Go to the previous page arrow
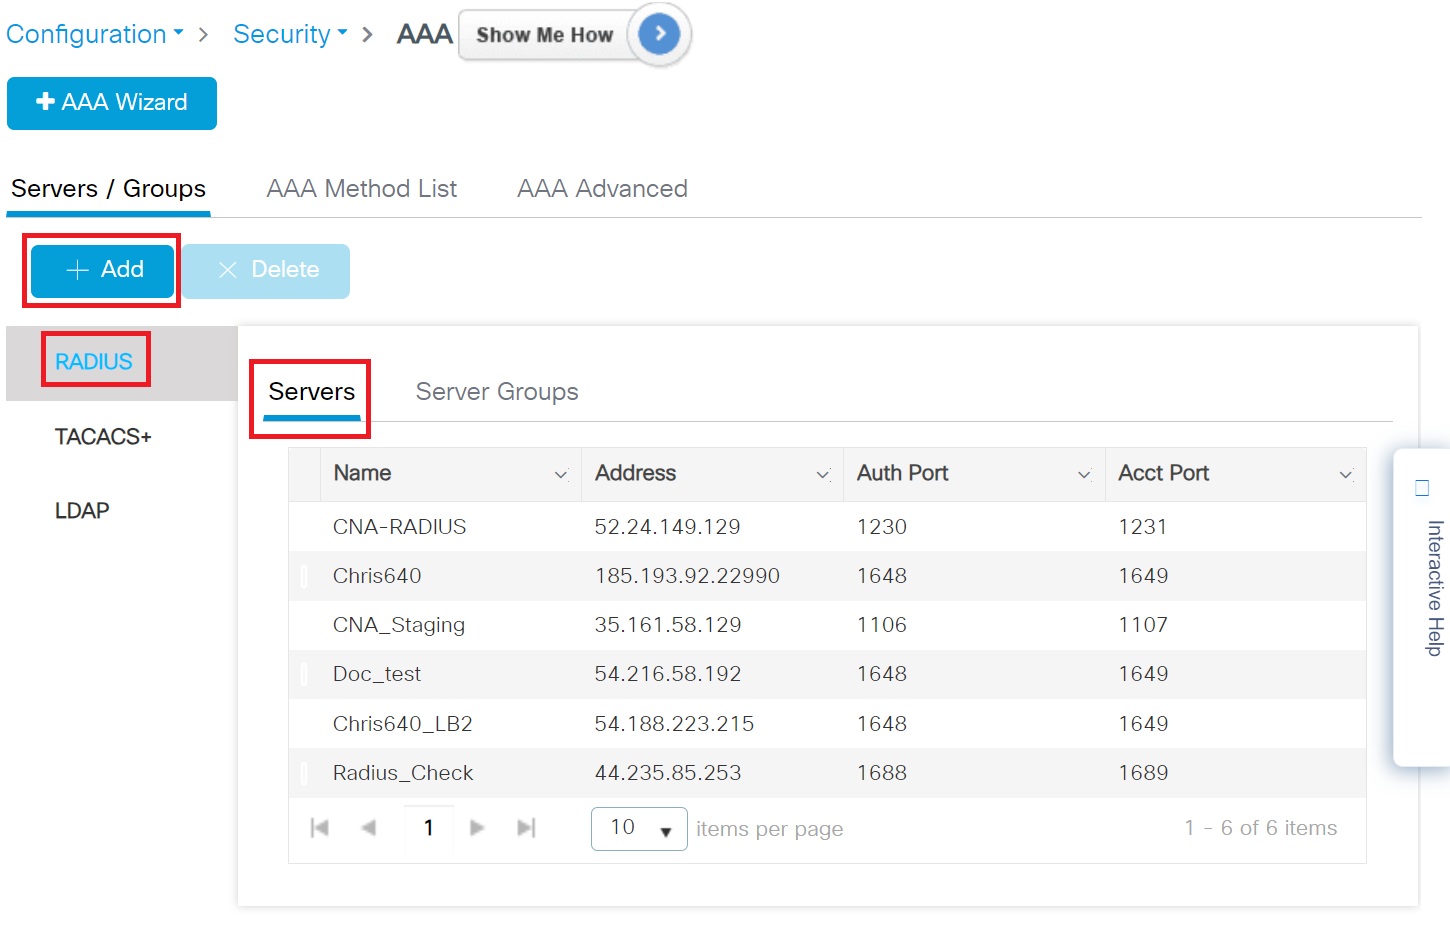This screenshot has height=930, width=1450. [369, 828]
